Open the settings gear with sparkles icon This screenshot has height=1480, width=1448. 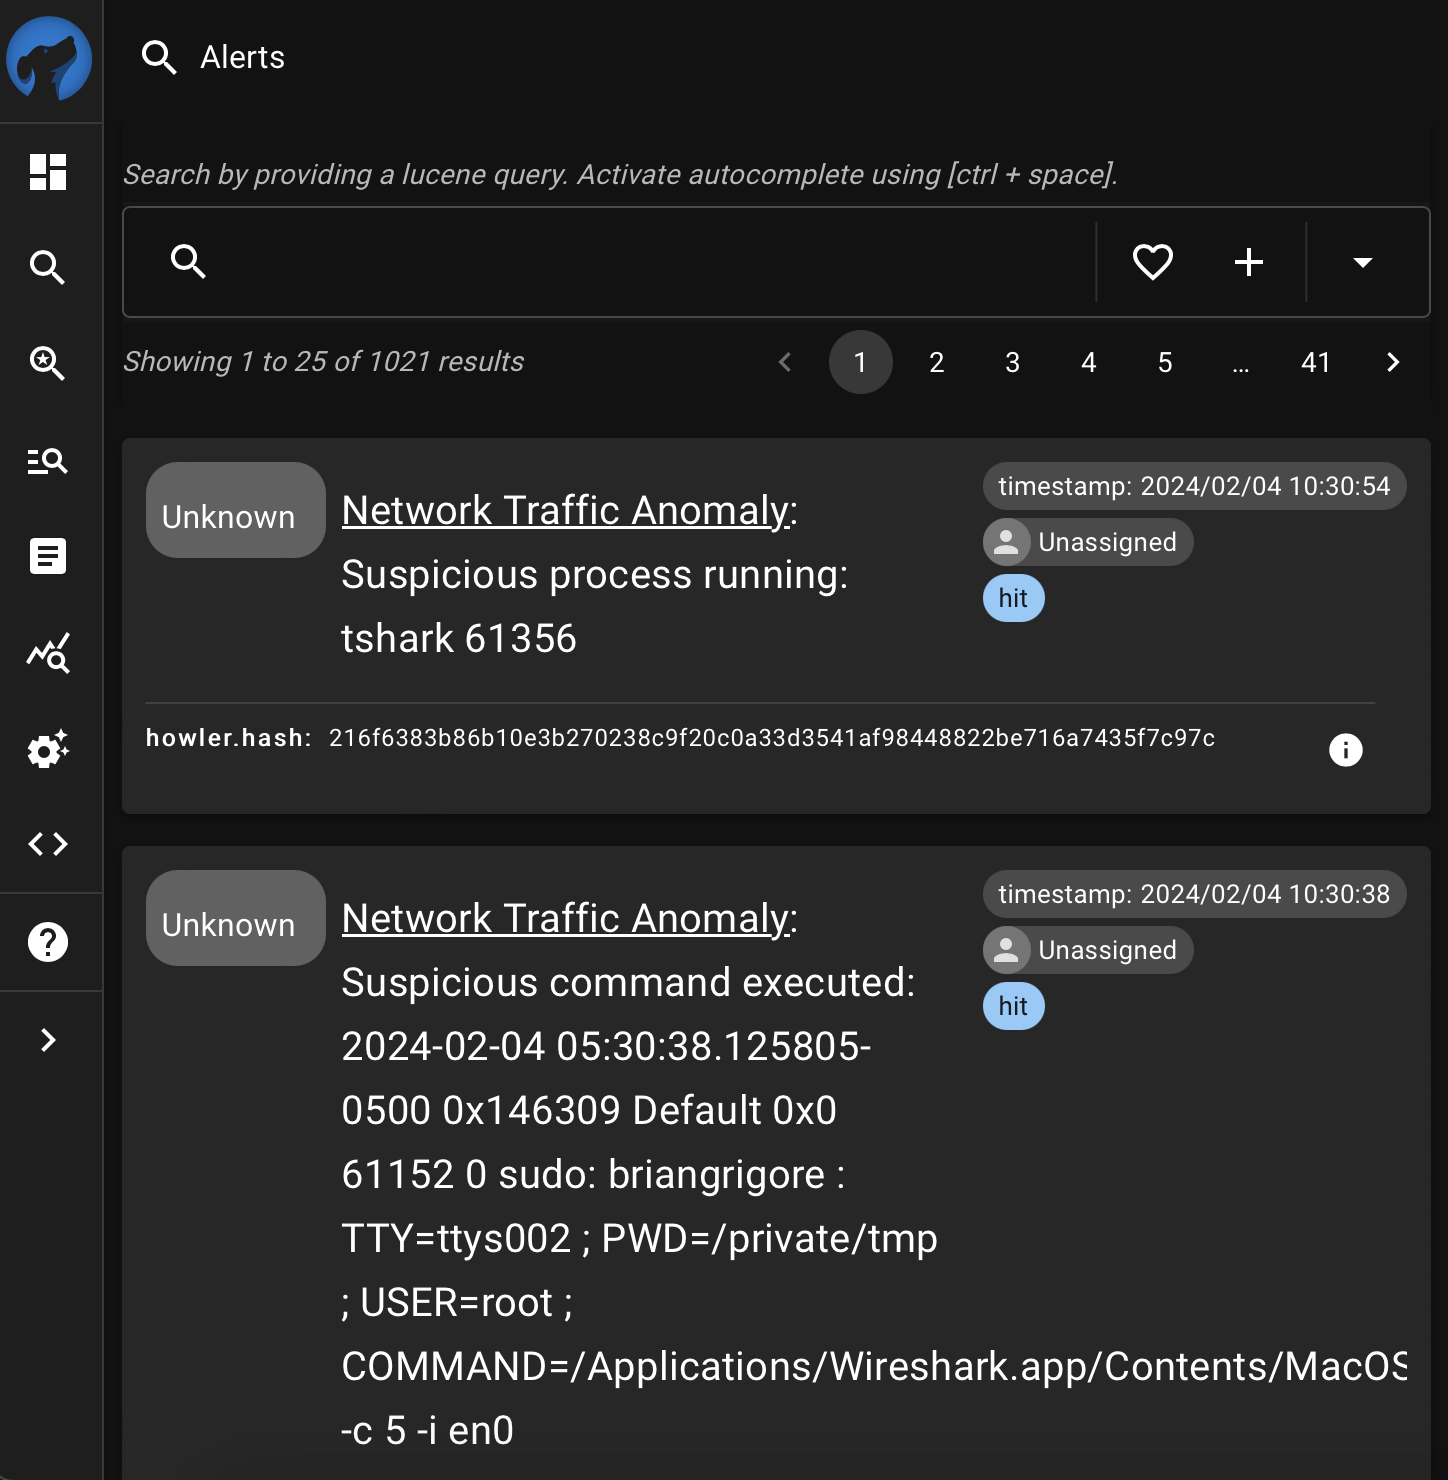coord(48,749)
